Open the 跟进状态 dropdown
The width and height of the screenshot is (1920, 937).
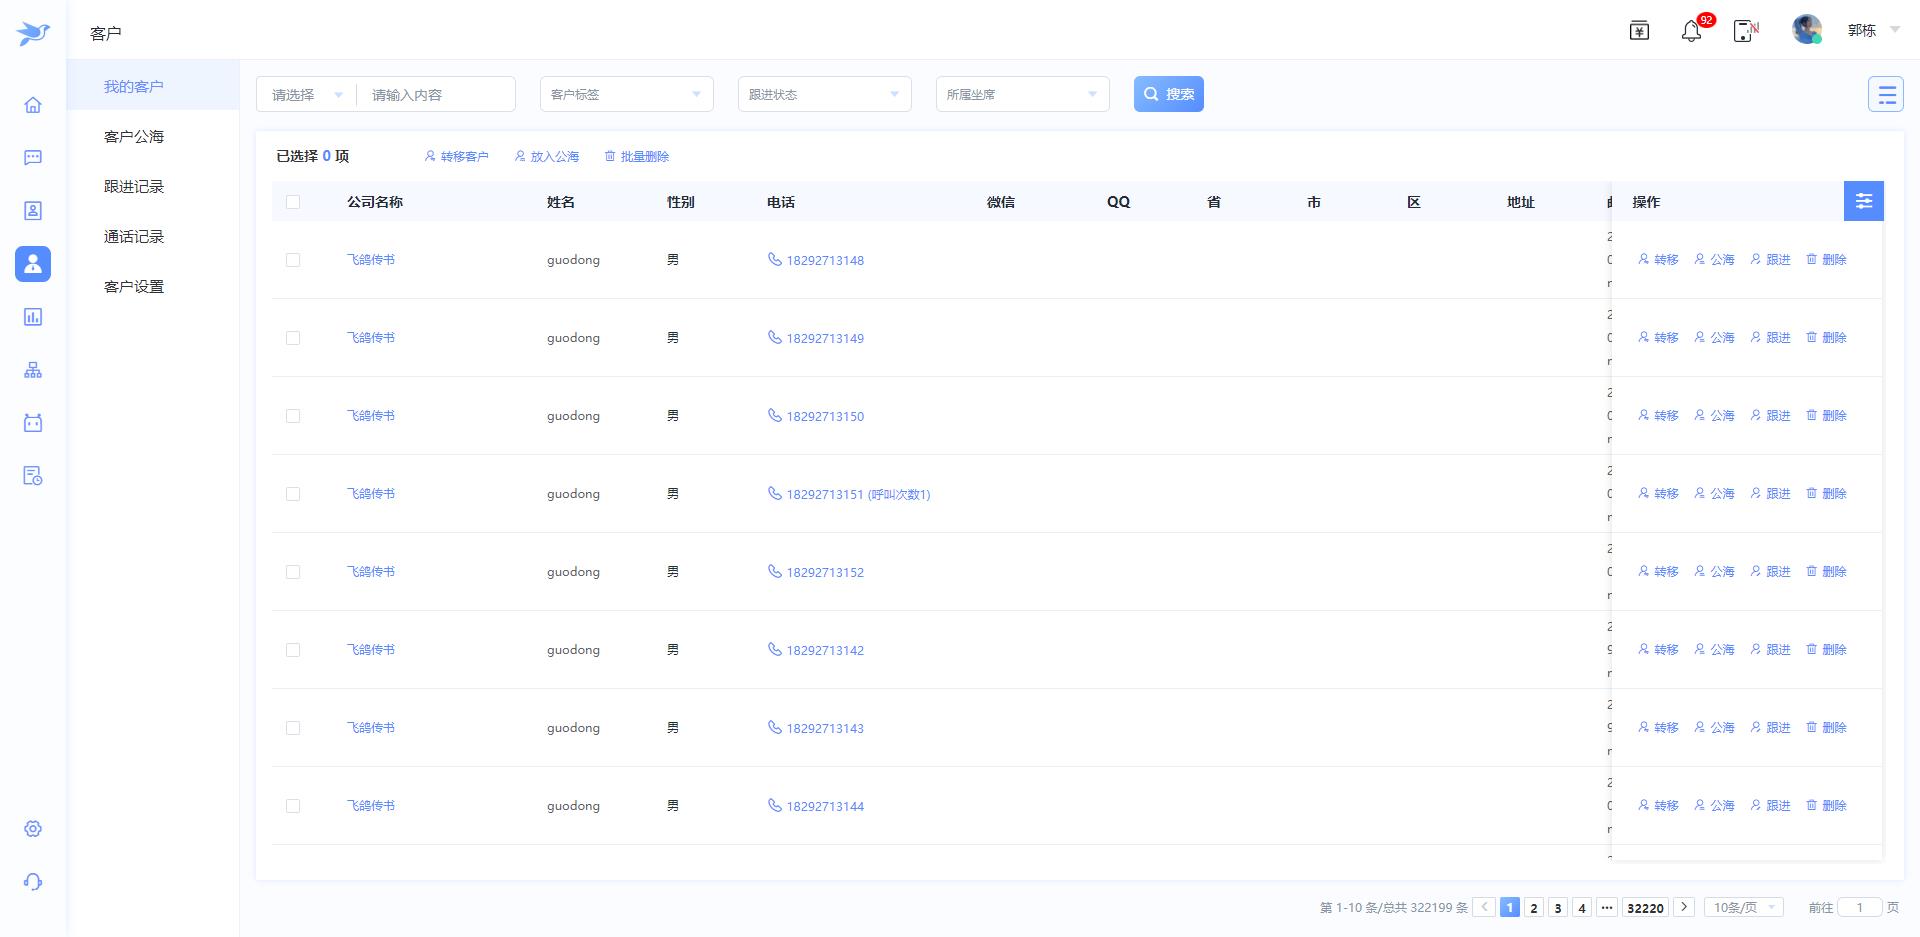(824, 94)
